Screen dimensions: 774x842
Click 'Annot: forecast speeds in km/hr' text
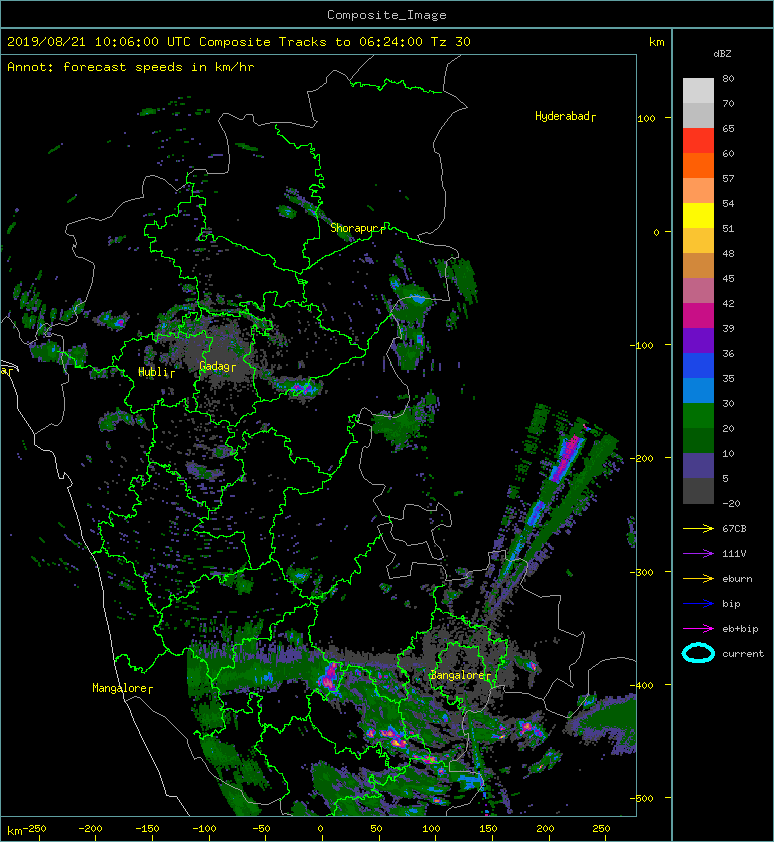click(x=131, y=67)
